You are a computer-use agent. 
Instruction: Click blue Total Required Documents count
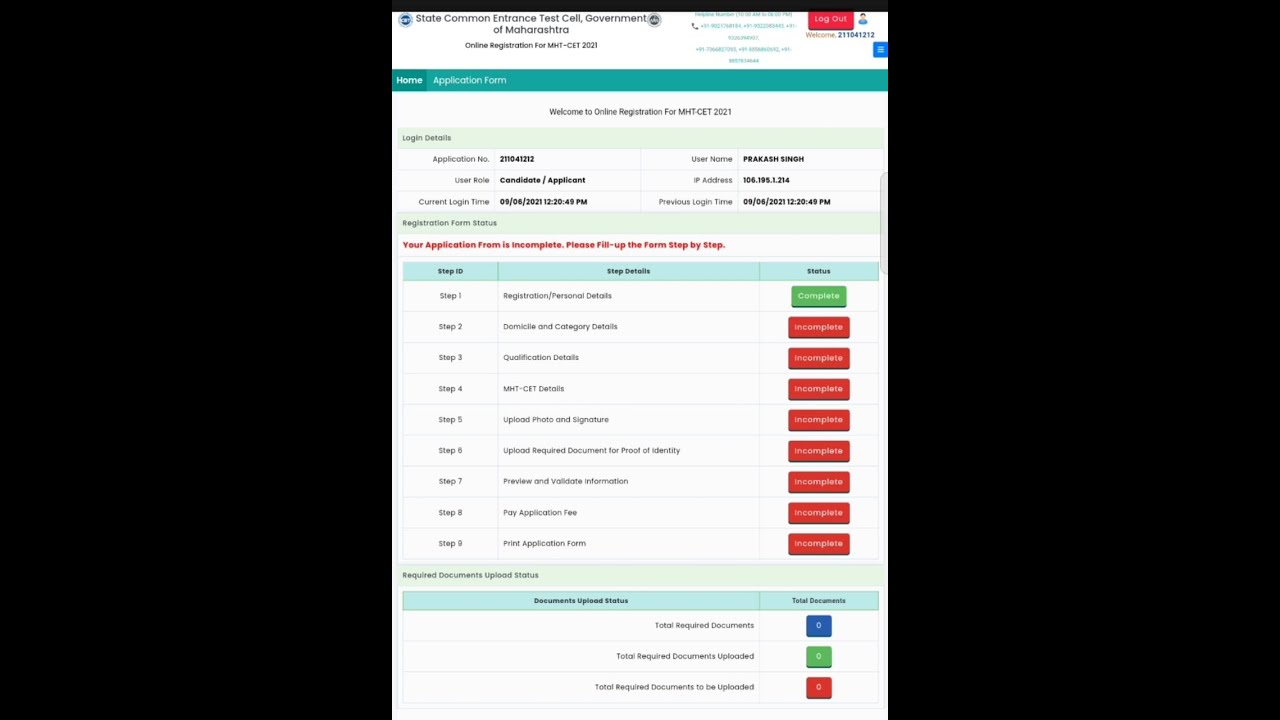click(x=819, y=626)
